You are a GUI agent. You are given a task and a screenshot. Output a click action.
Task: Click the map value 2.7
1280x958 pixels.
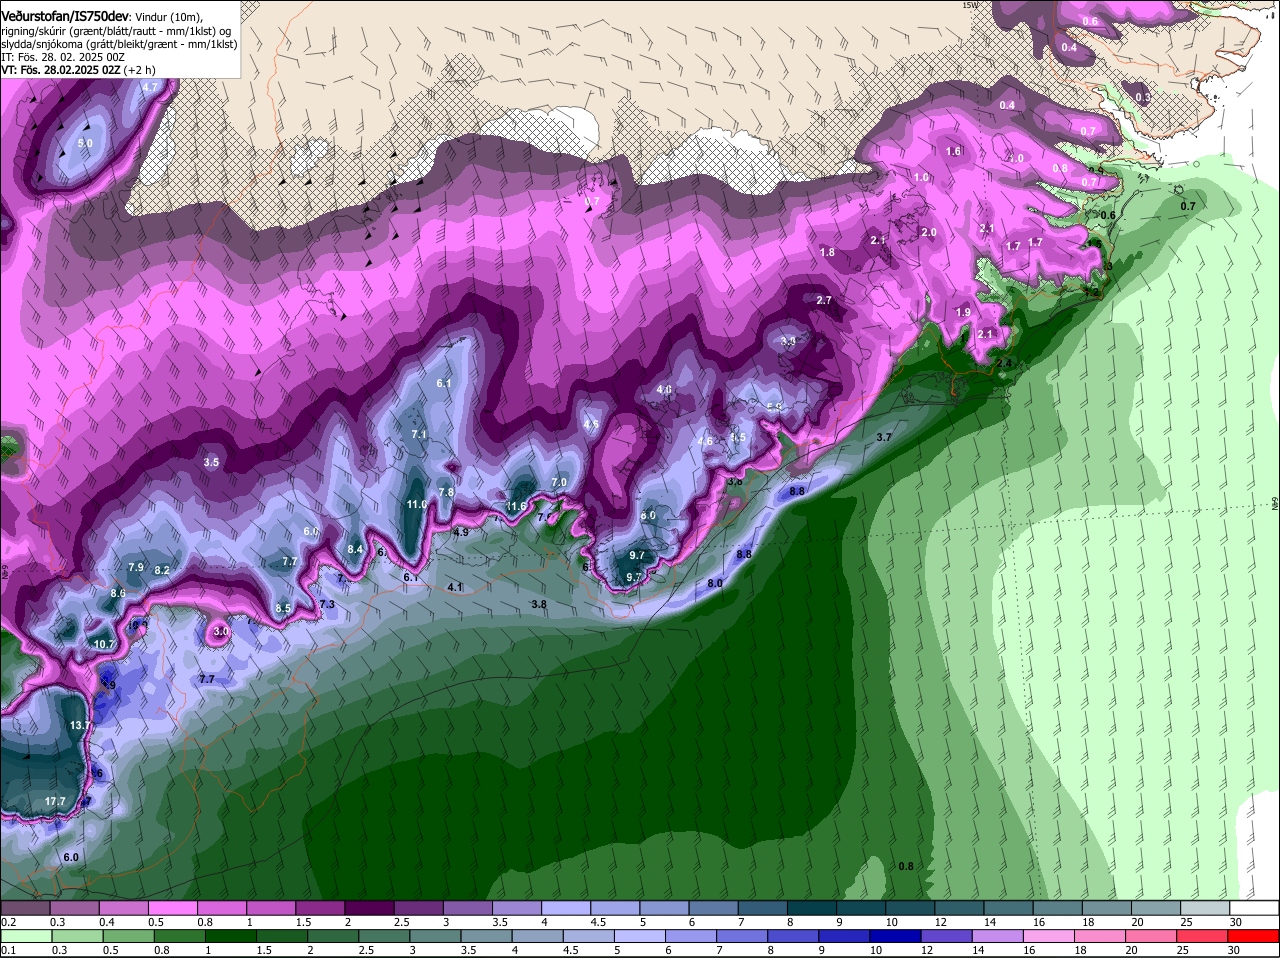(x=824, y=301)
